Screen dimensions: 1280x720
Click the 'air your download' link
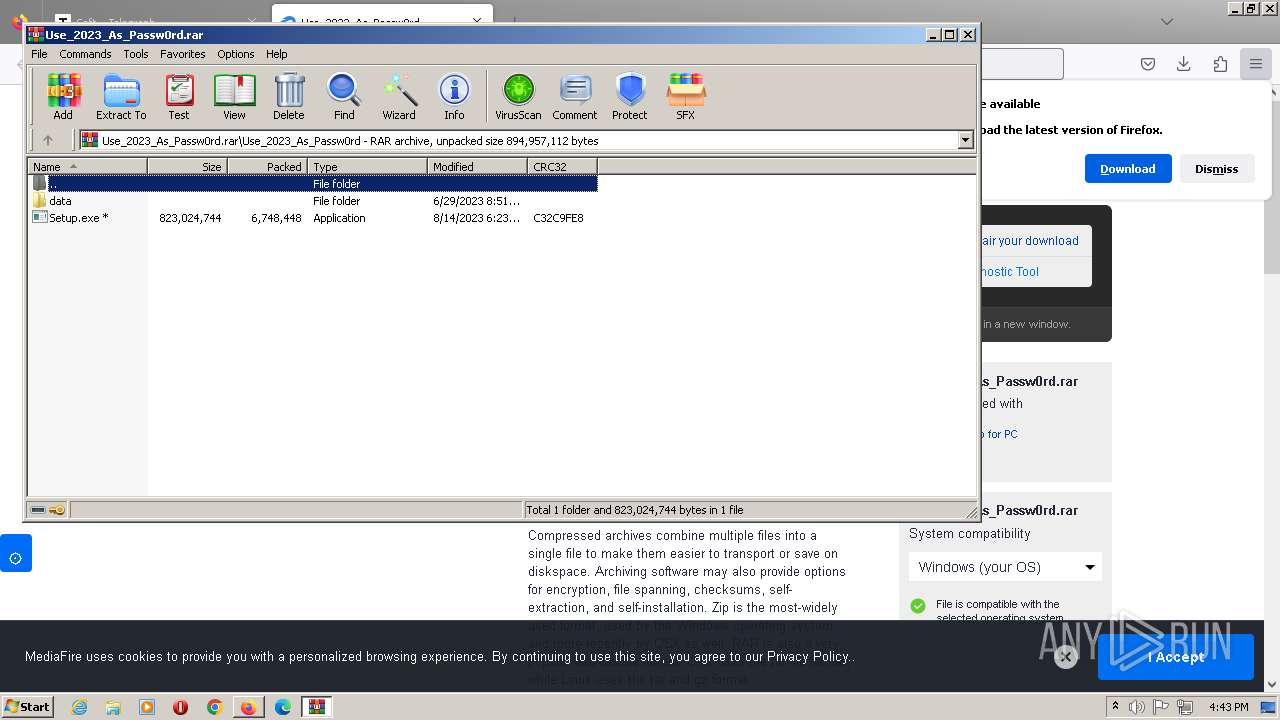(x=1030, y=240)
